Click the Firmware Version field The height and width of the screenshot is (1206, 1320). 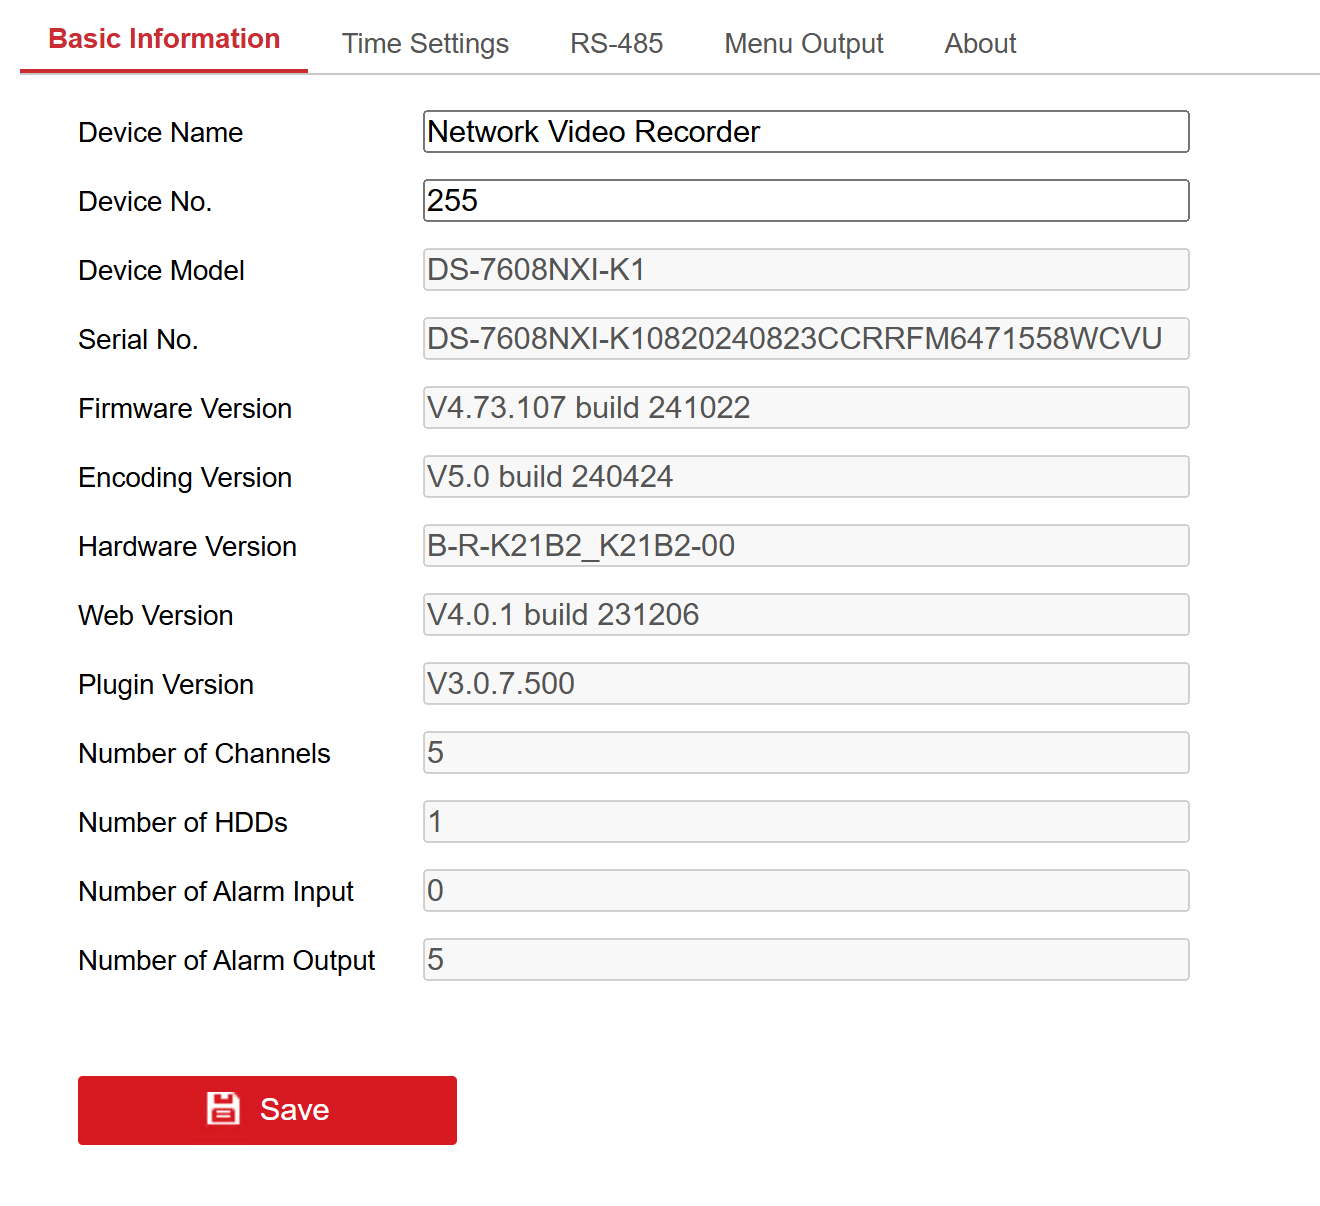click(x=805, y=408)
